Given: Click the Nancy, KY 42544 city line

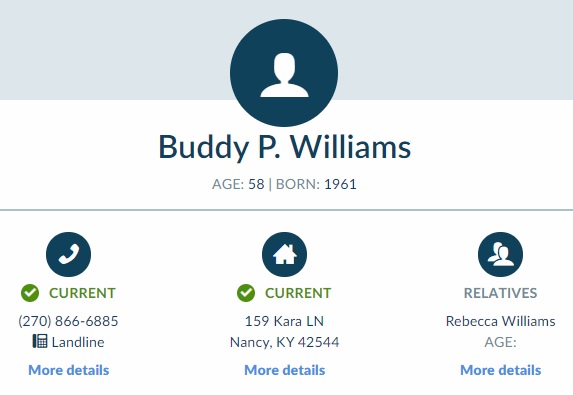Looking at the screenshot, I should [284, 342].
